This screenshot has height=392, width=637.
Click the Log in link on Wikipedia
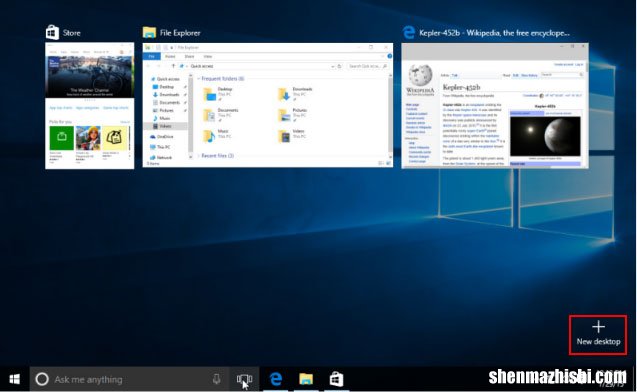[x=579, y=65]
